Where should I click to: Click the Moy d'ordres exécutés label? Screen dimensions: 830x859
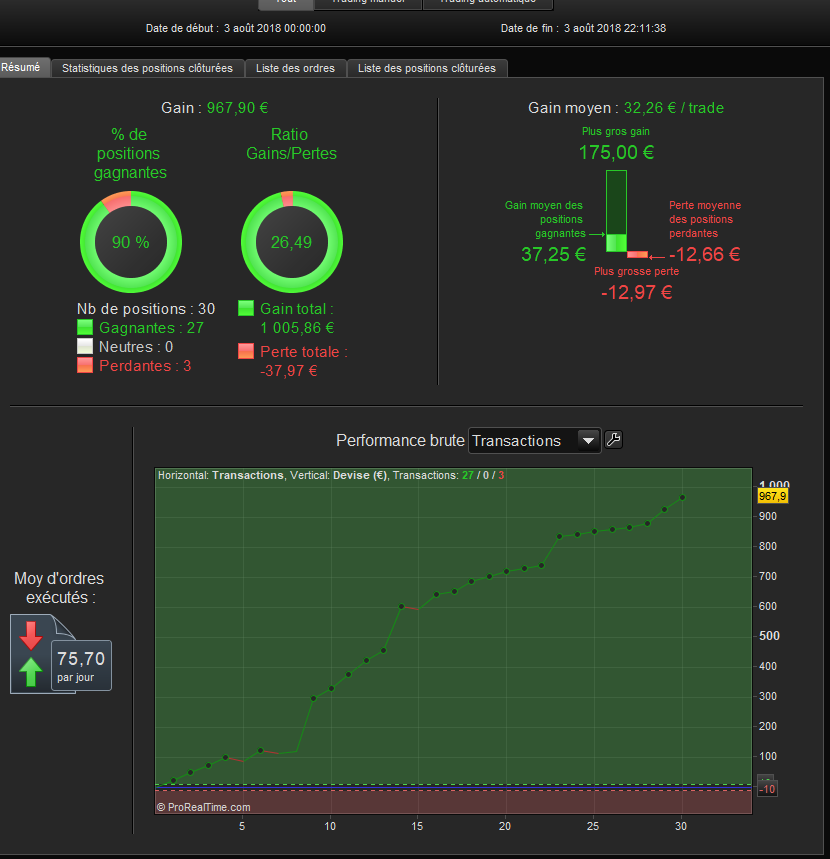pyautogui.click(x=59, y=588)
